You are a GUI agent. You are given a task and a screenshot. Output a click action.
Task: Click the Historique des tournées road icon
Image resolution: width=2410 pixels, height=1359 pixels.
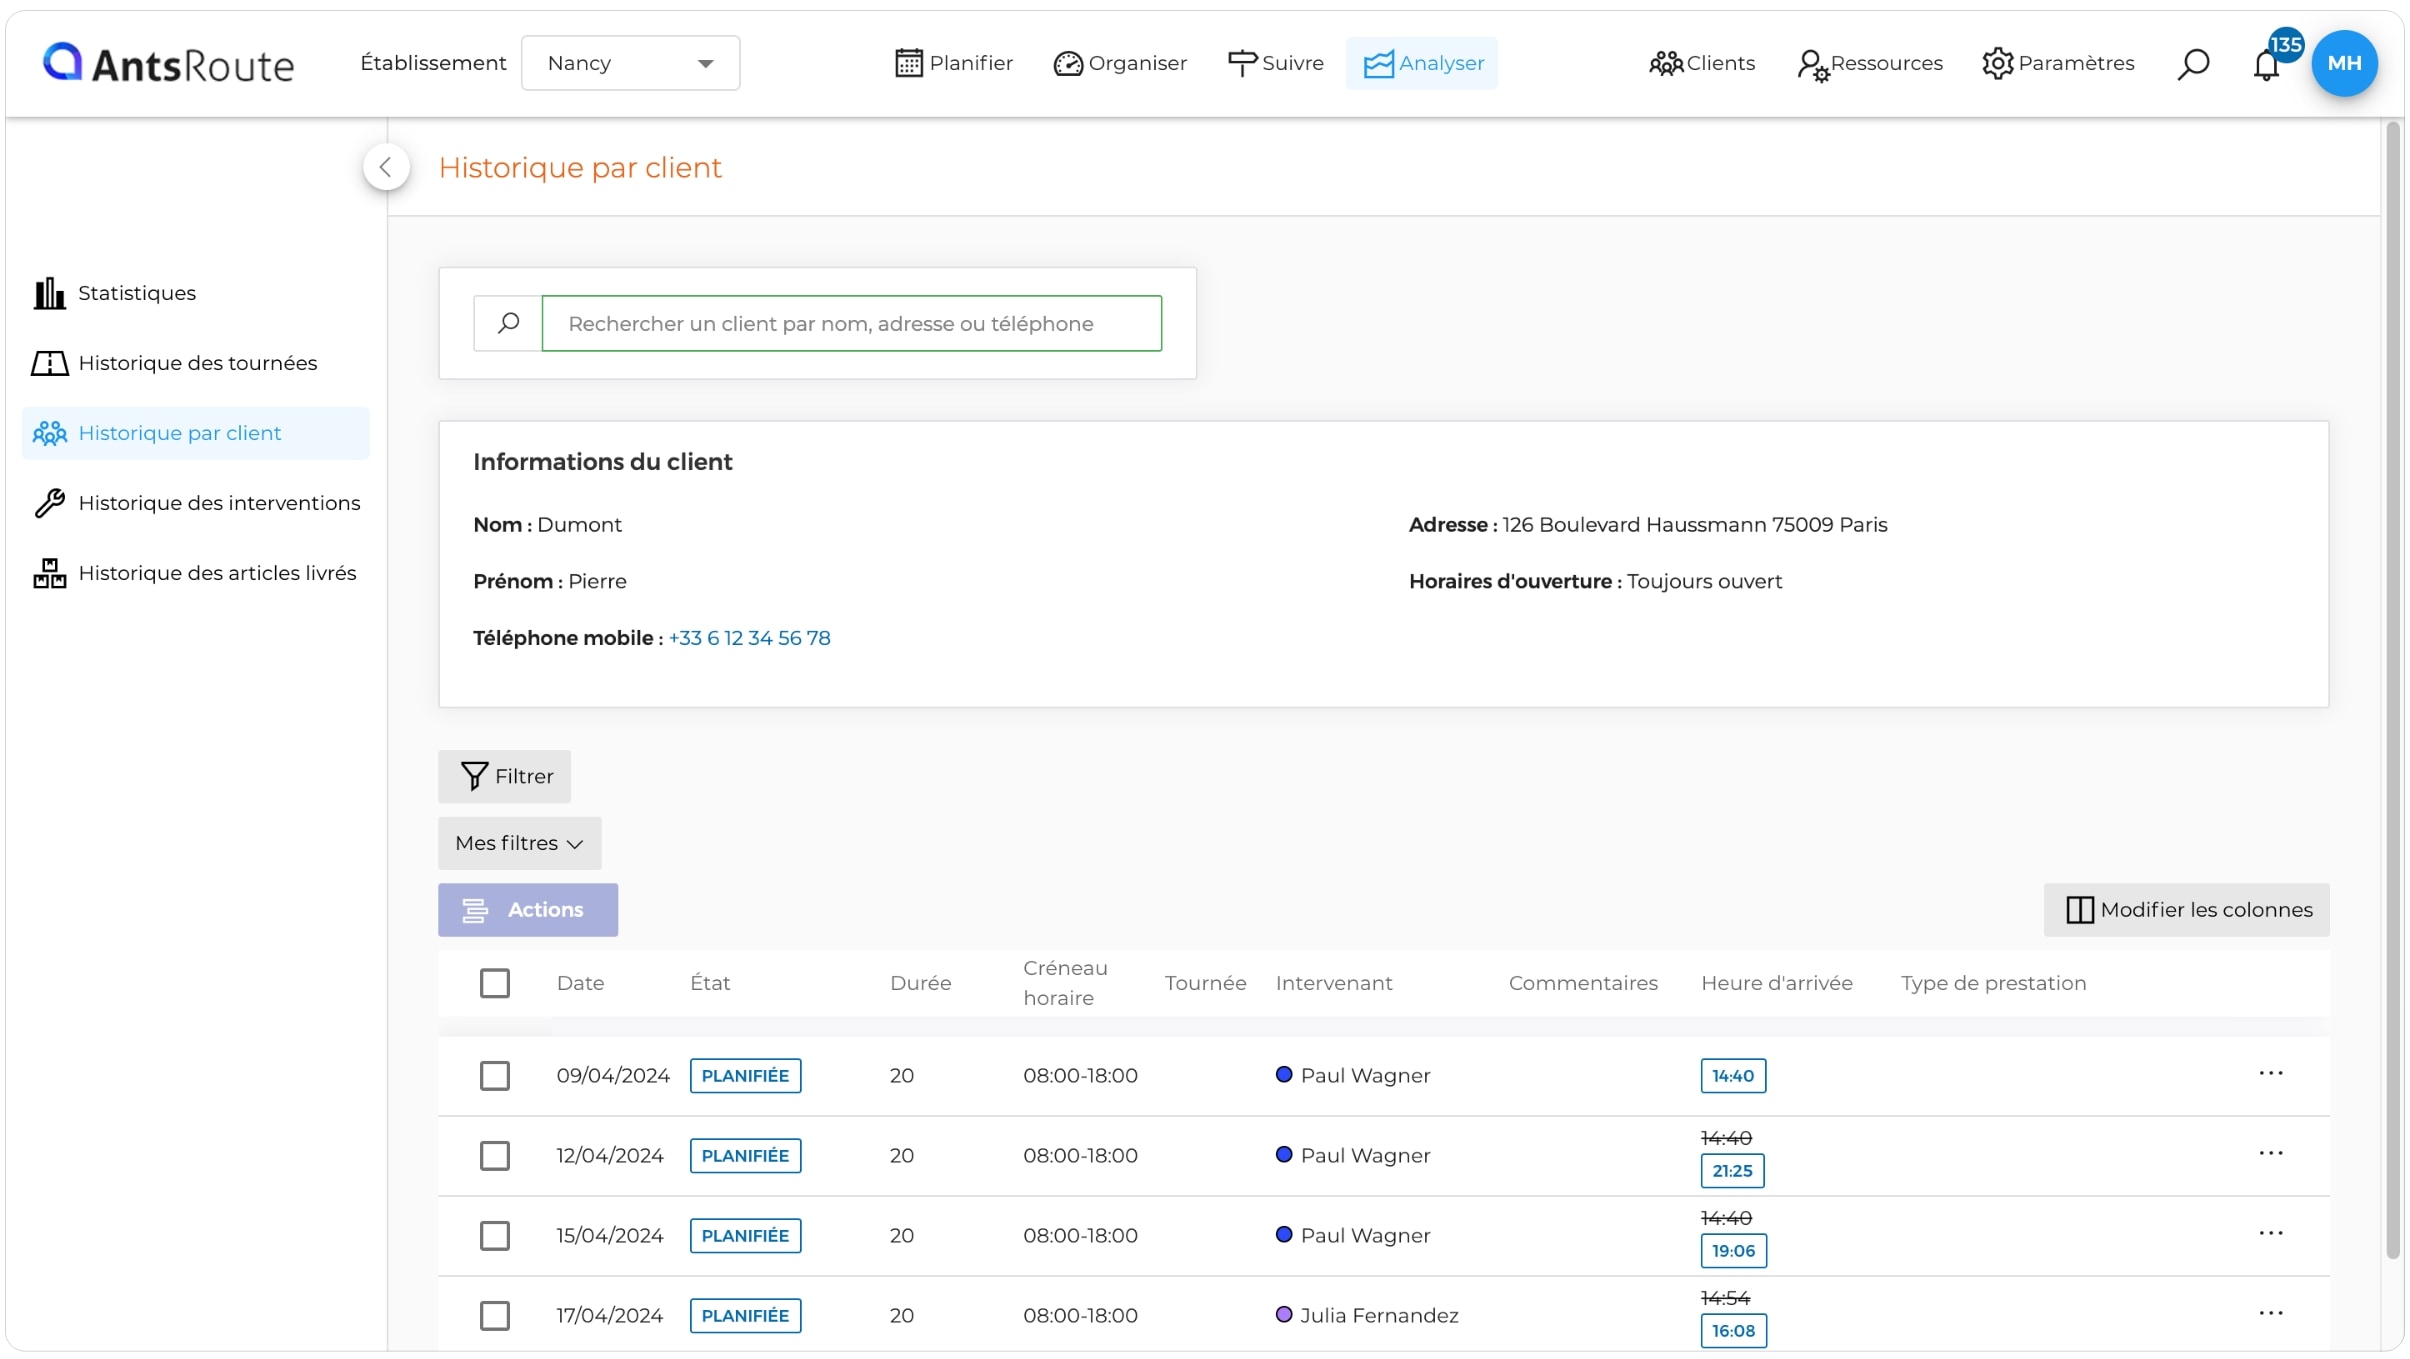(49, 363)
